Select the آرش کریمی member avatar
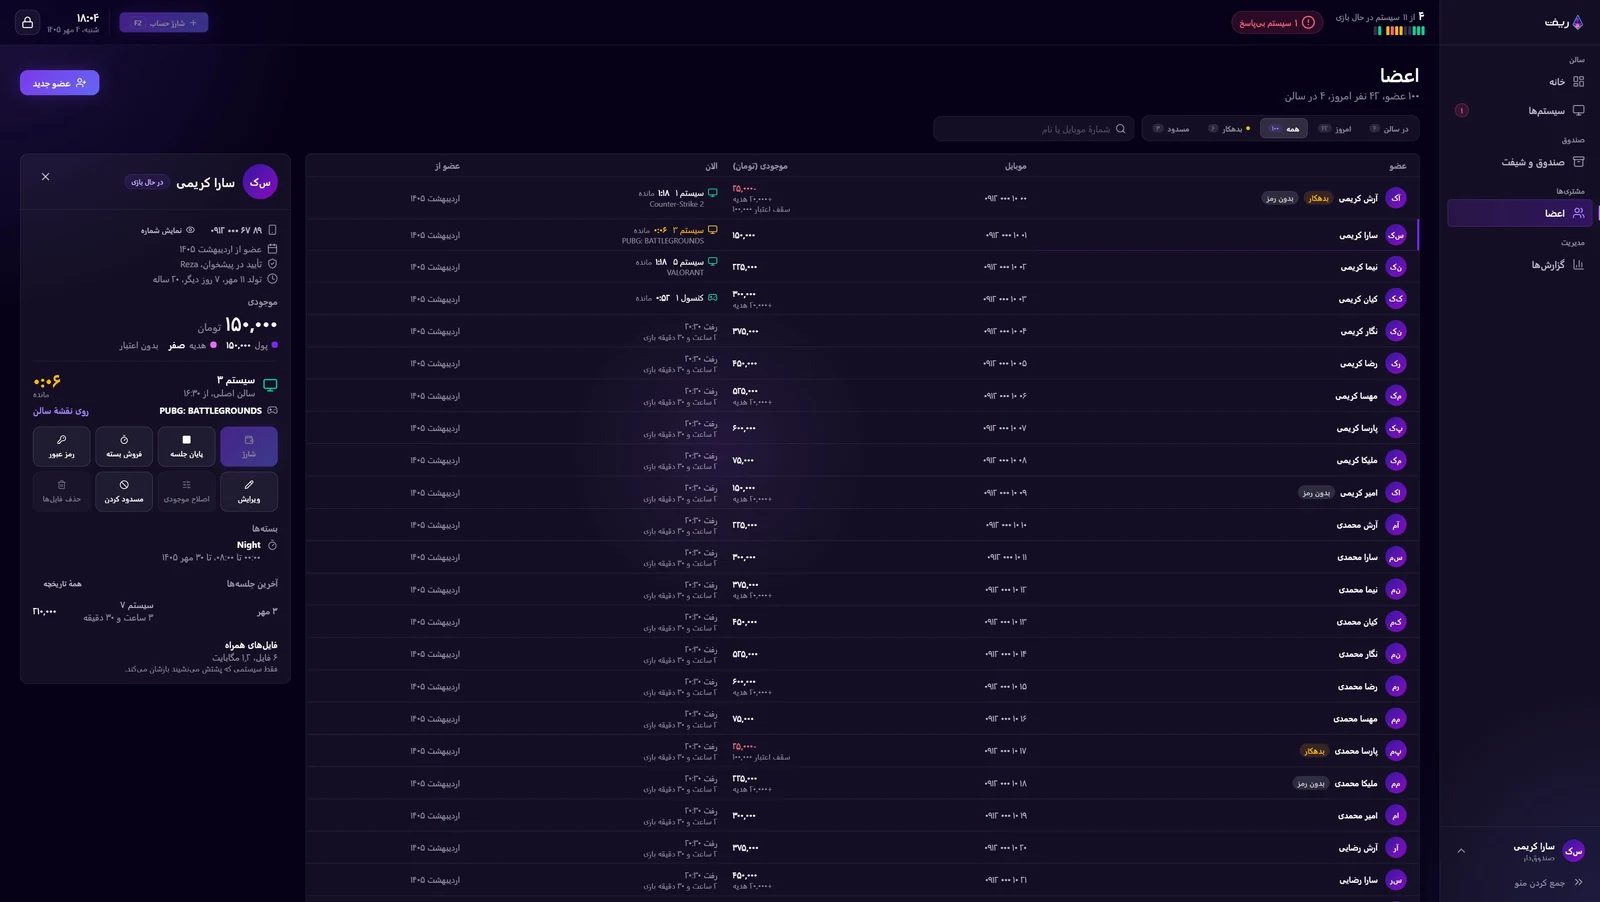1600x902 pixels. point(1396,198)
